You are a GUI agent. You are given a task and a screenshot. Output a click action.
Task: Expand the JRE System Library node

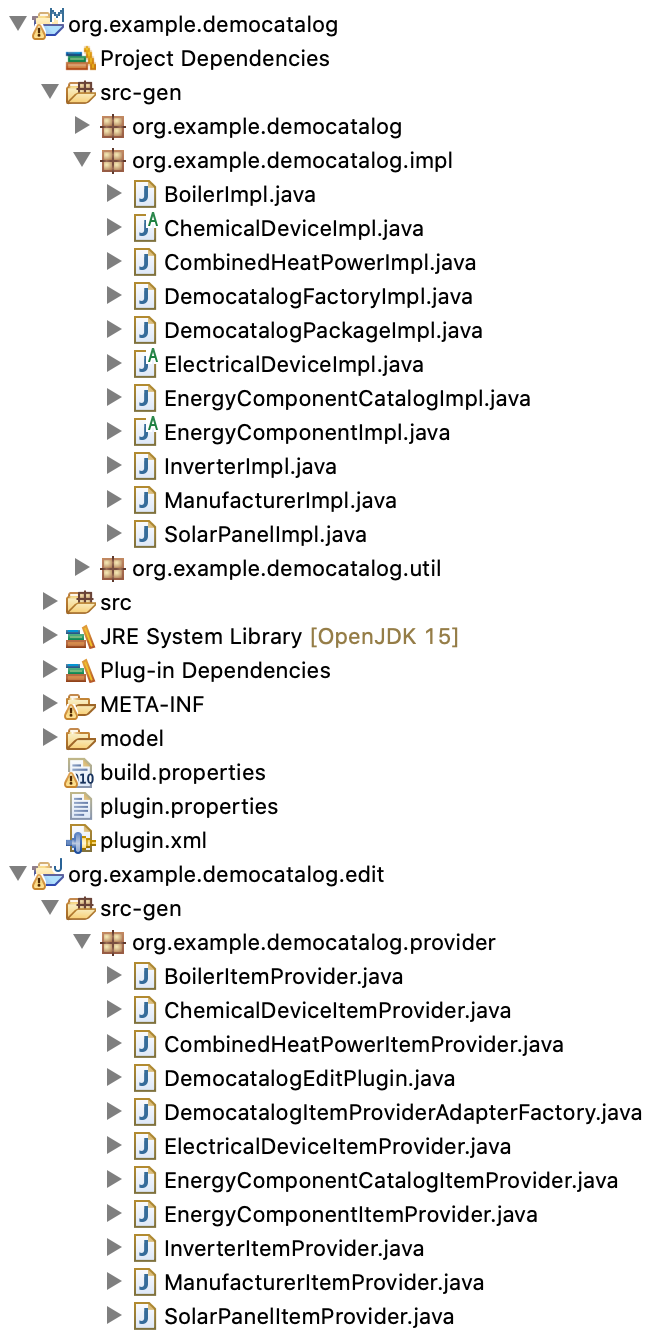click(50, 636)
